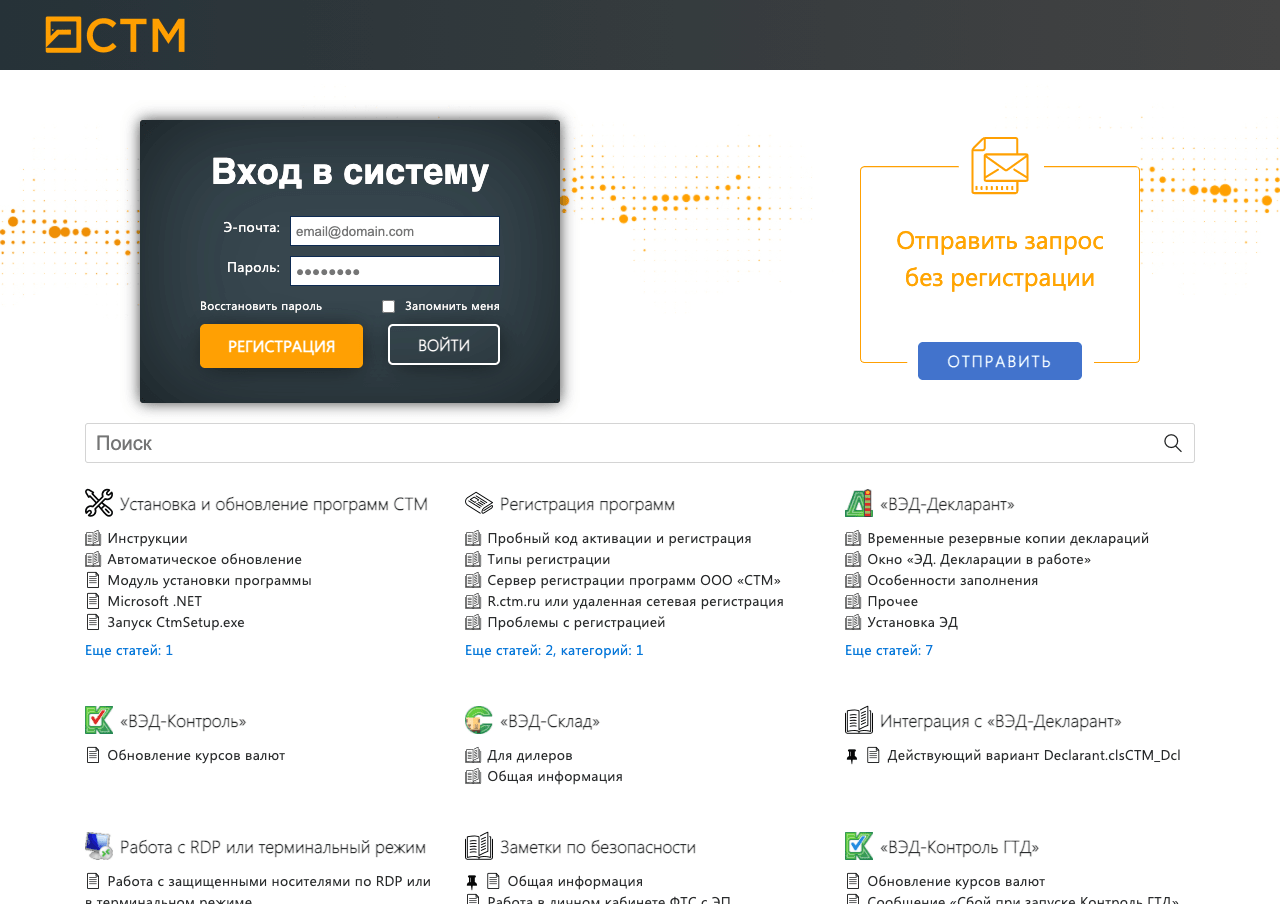Open Запуск CtmSetup.exe article
1280x904 pixels.
tap(176, 622)
